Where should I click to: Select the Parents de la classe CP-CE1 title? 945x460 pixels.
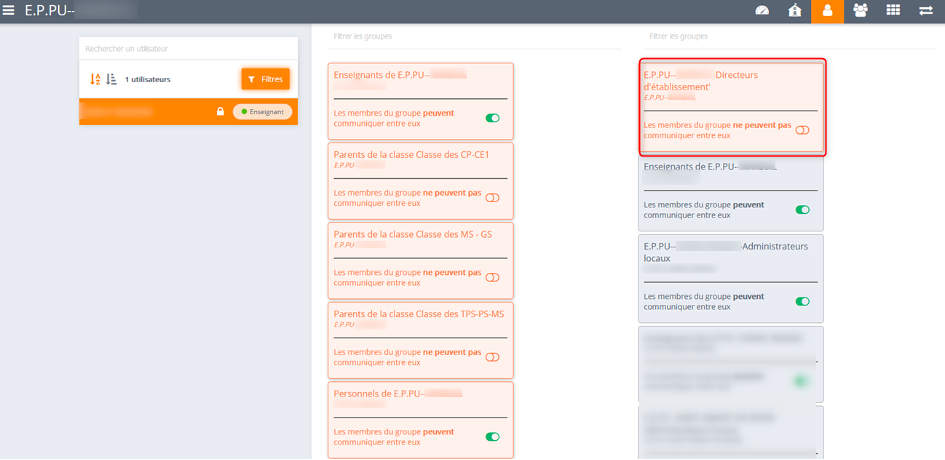pos(412,155)
